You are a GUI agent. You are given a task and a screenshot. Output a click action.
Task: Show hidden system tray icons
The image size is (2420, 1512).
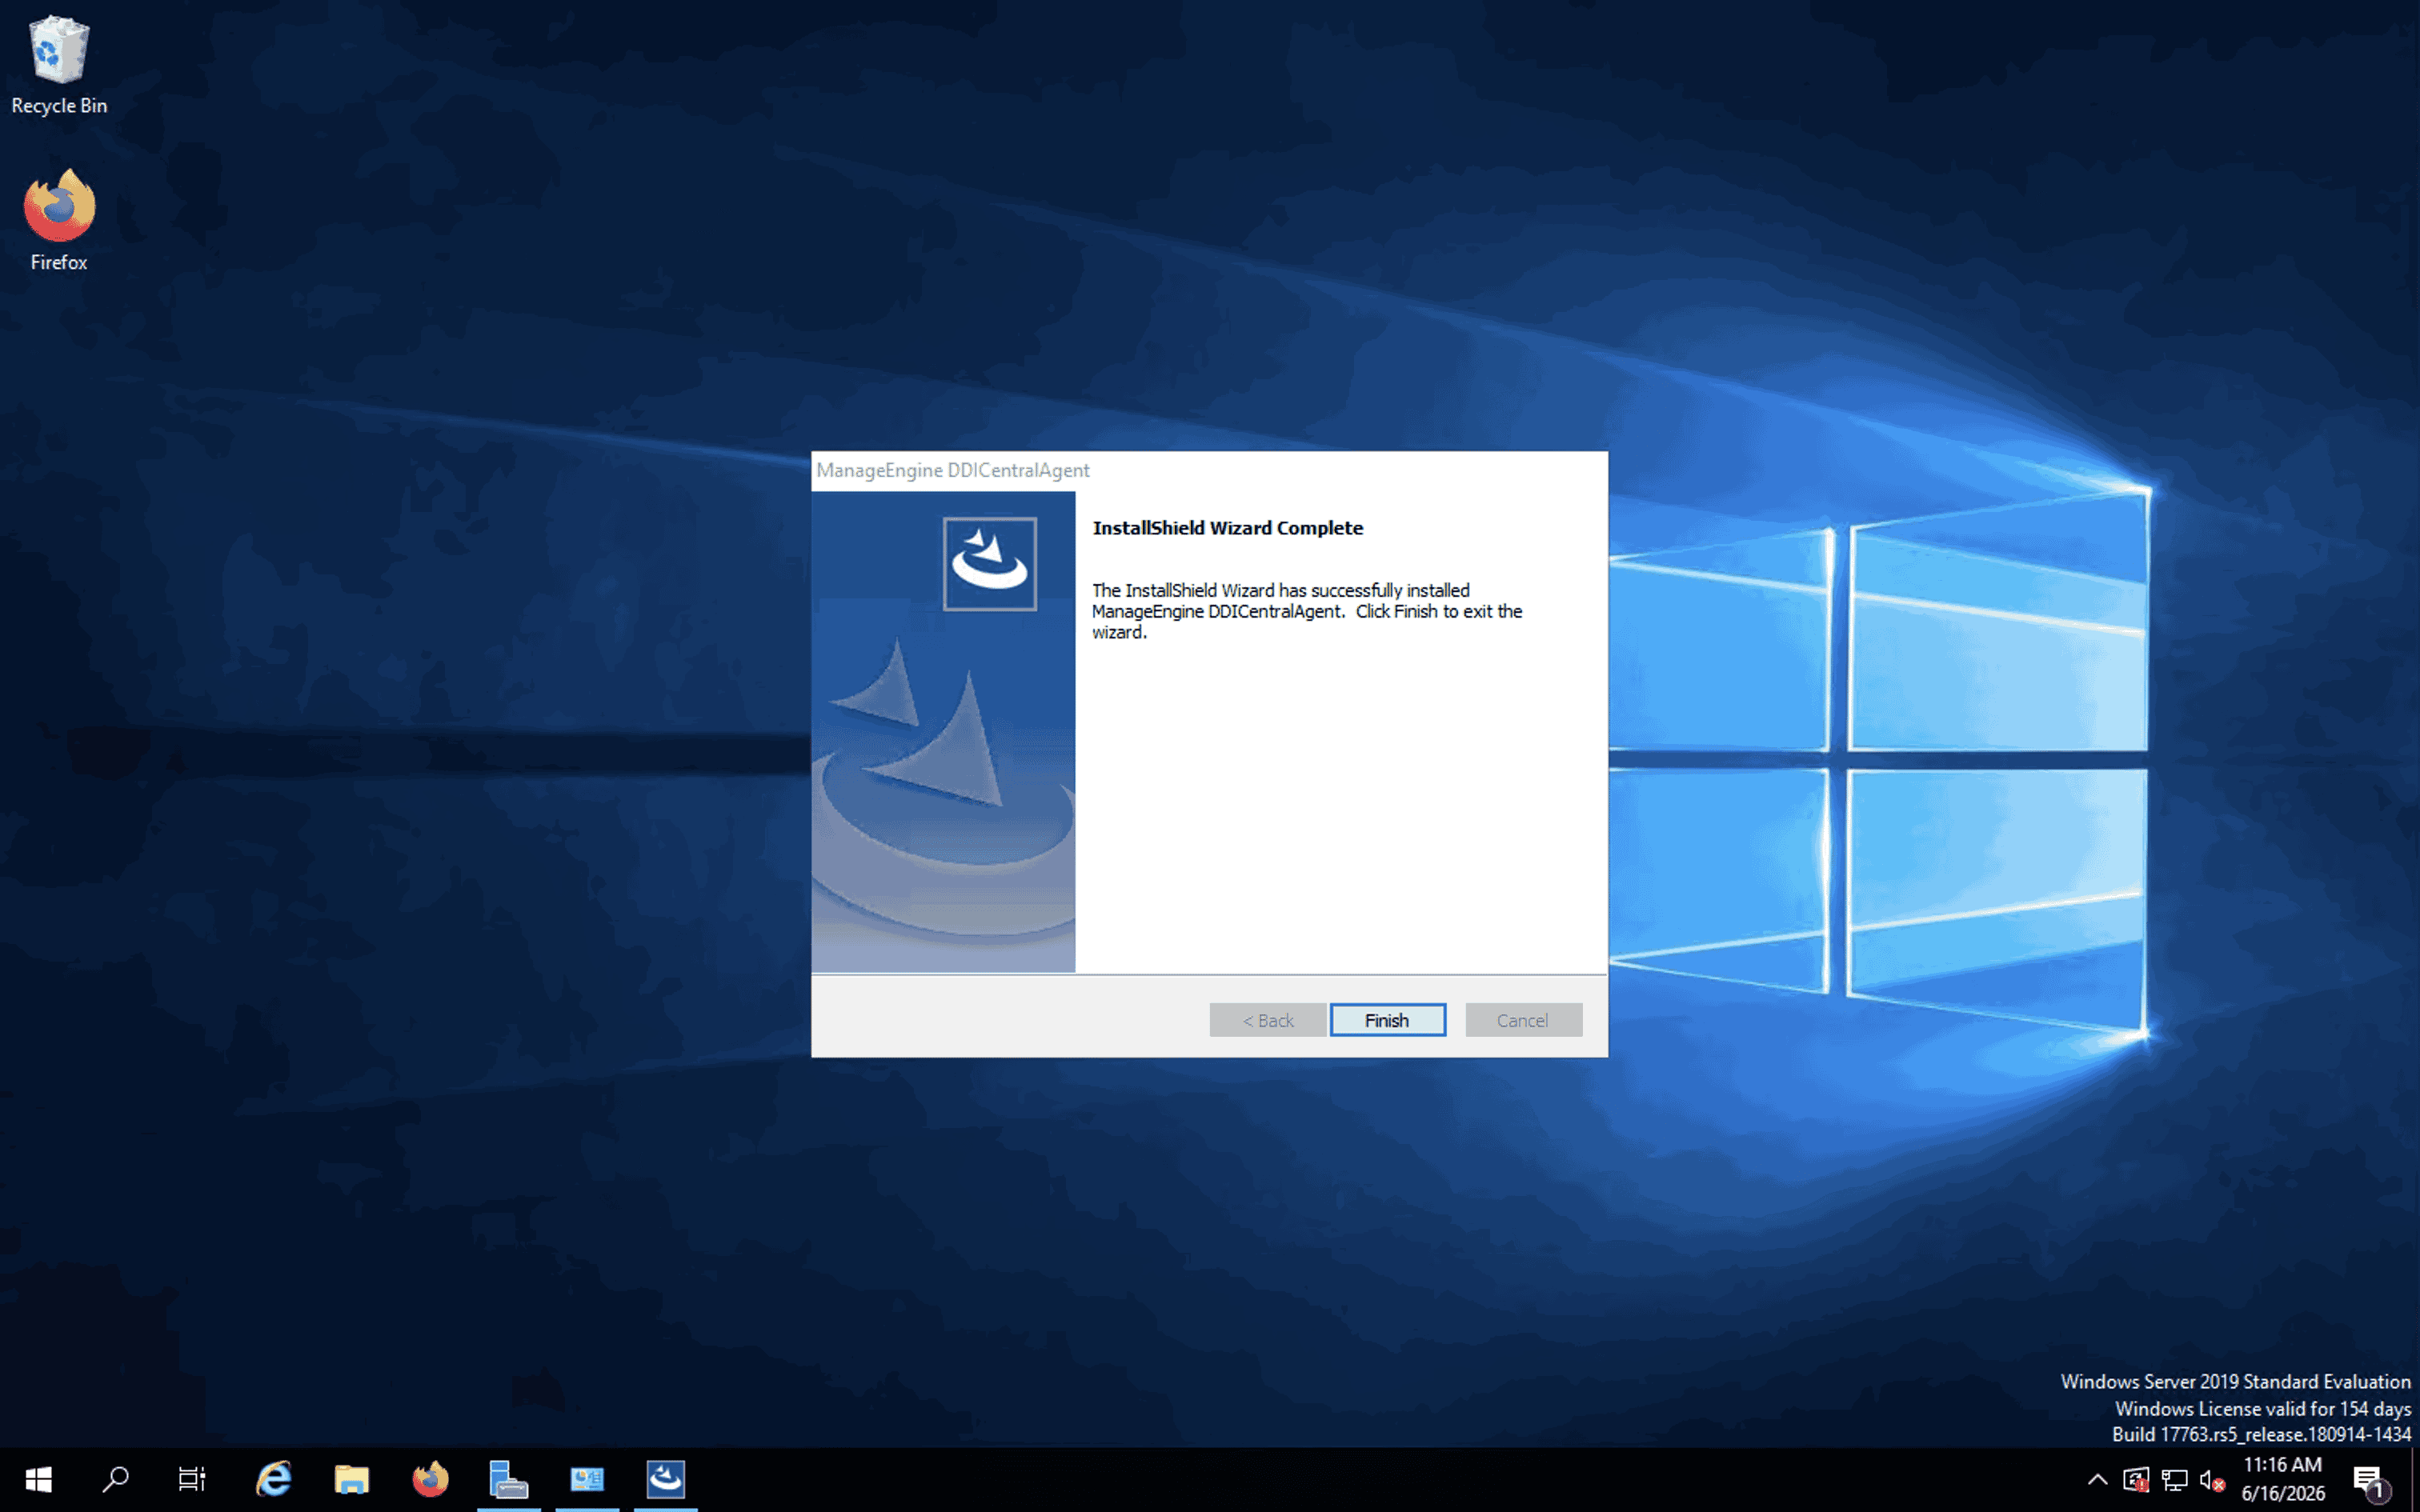(x=2097, y=1480)
